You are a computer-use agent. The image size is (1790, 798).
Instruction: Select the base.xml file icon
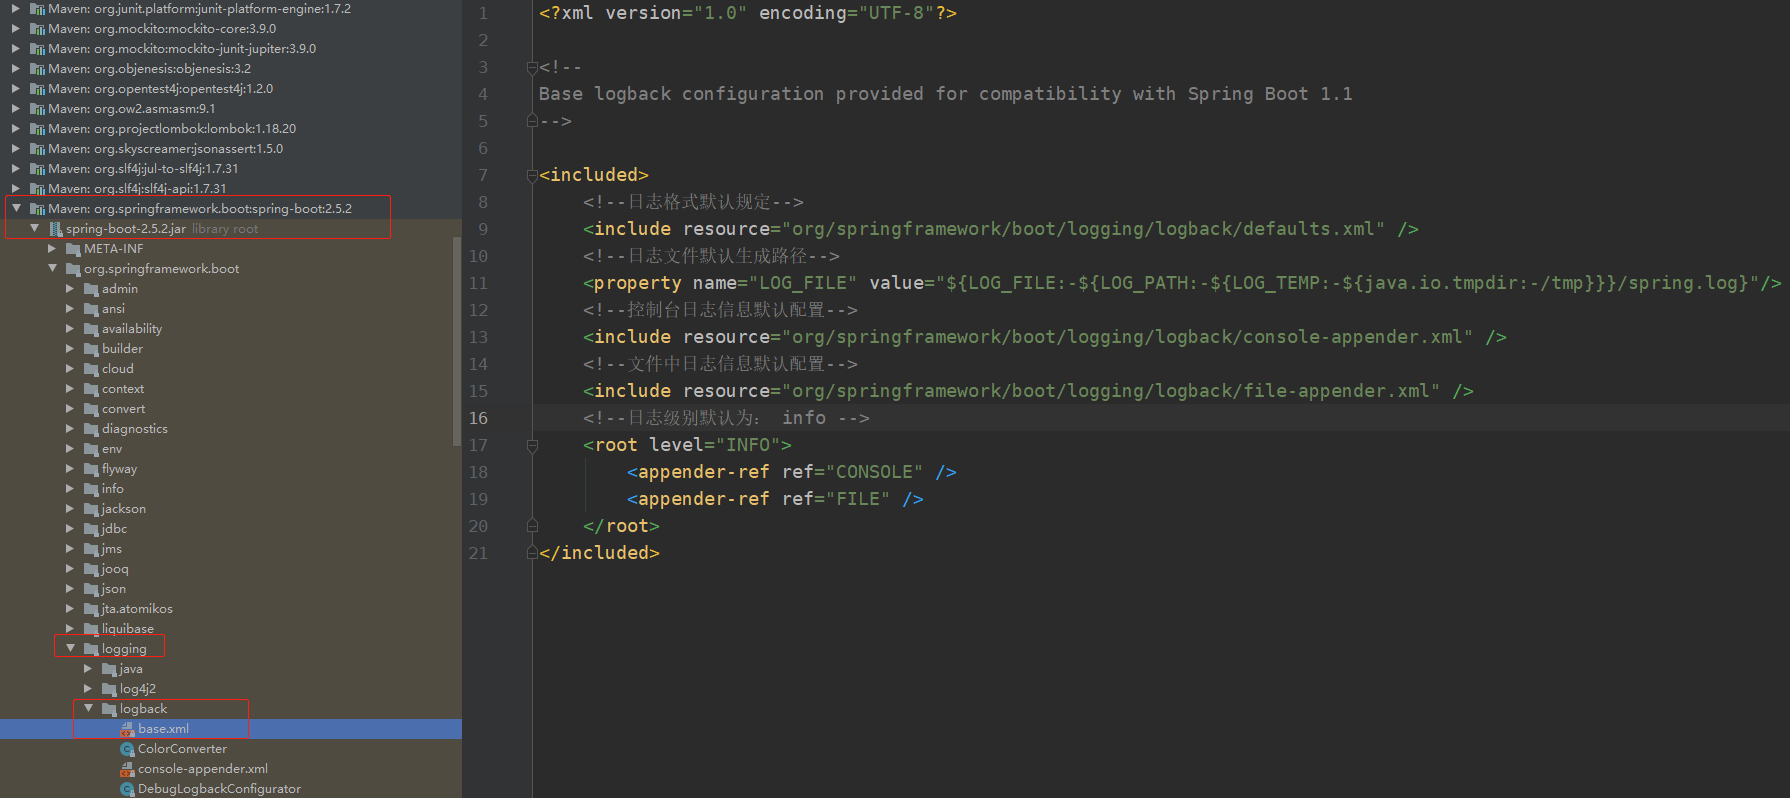coord(127,729)
